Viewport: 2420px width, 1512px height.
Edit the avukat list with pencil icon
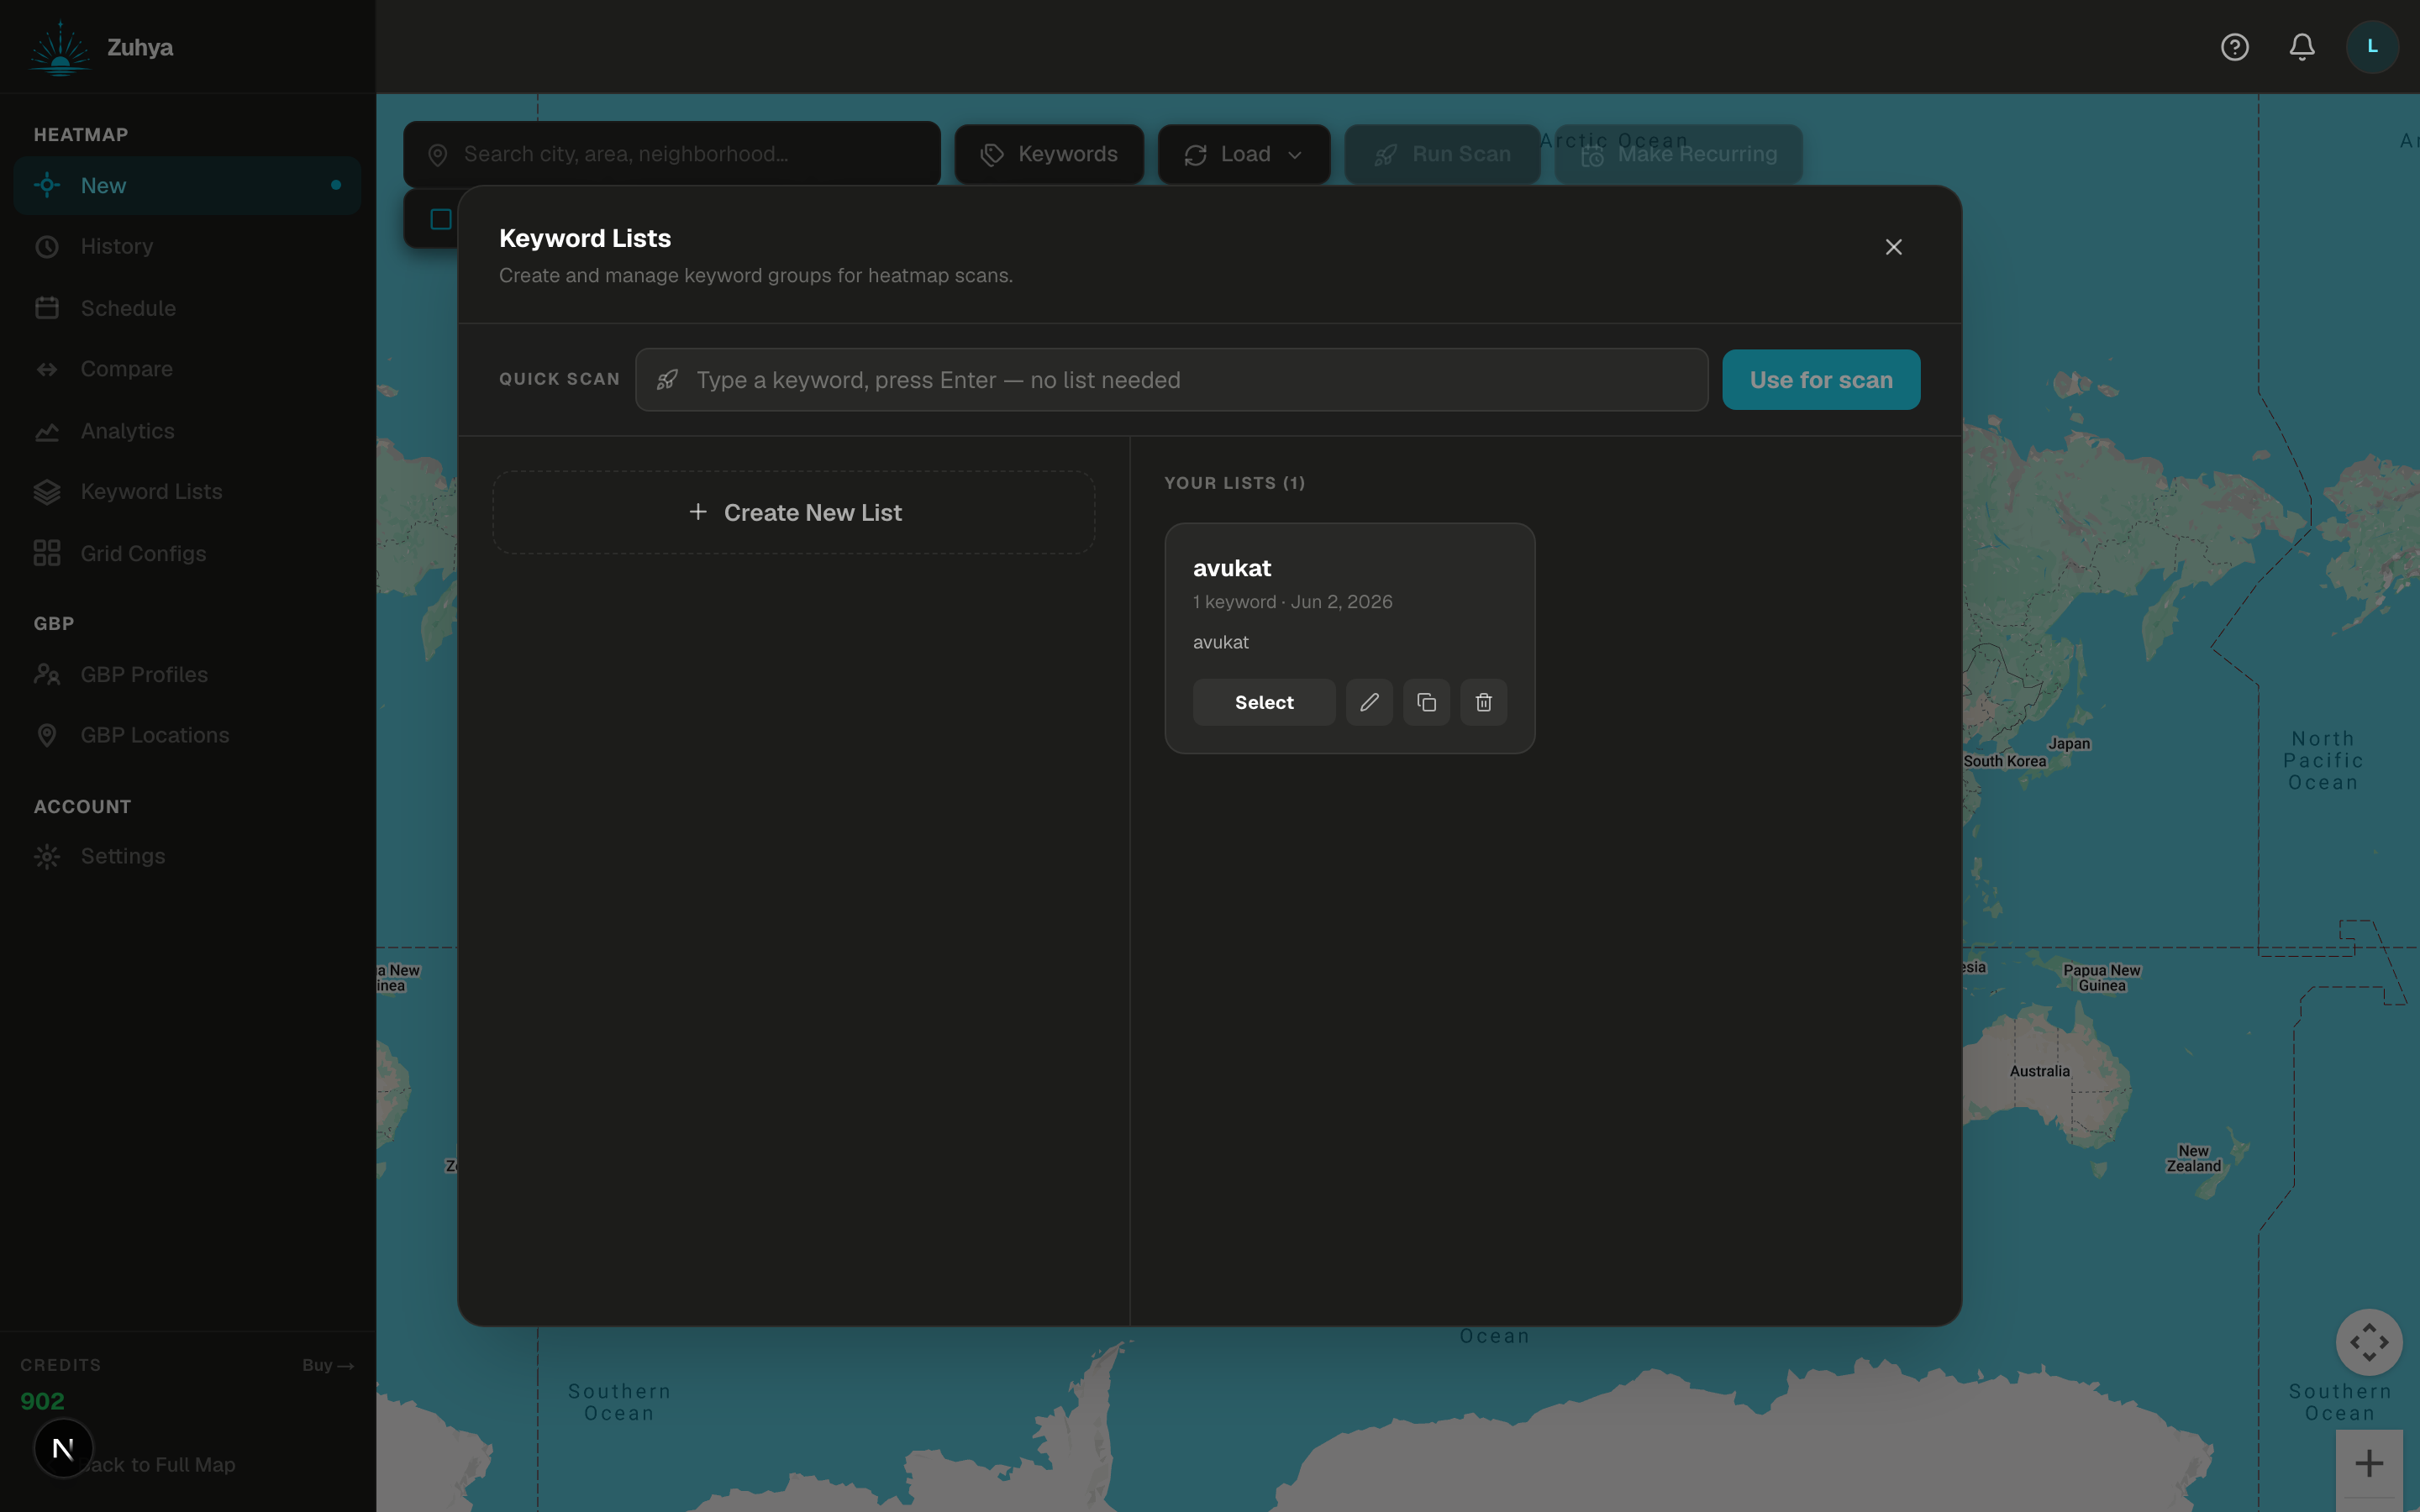(x=1369, y=702)
